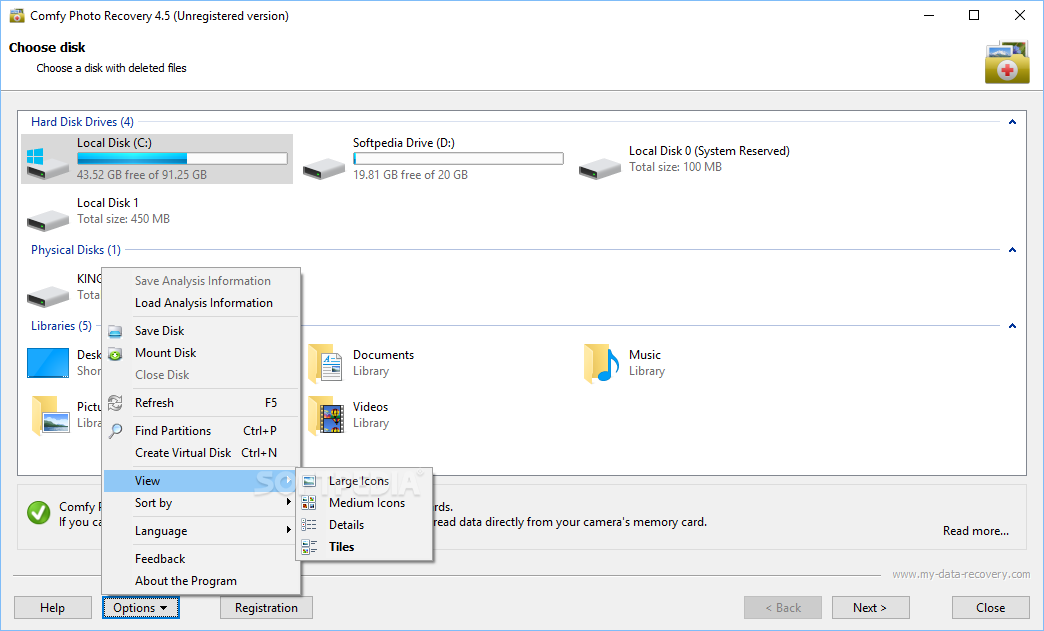1044x631 pixels.
Task: Choose Feedback from the menu
Action: pyautogui.click(x=202, y=558)
